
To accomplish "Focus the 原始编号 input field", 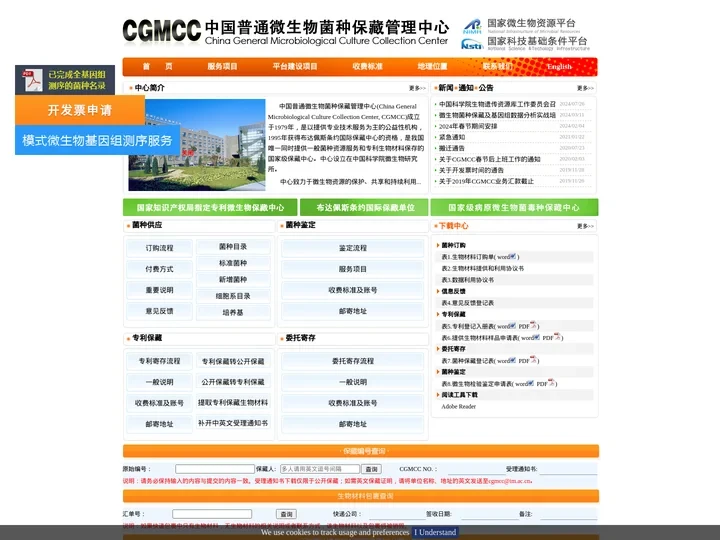I will tap(215, 469).
